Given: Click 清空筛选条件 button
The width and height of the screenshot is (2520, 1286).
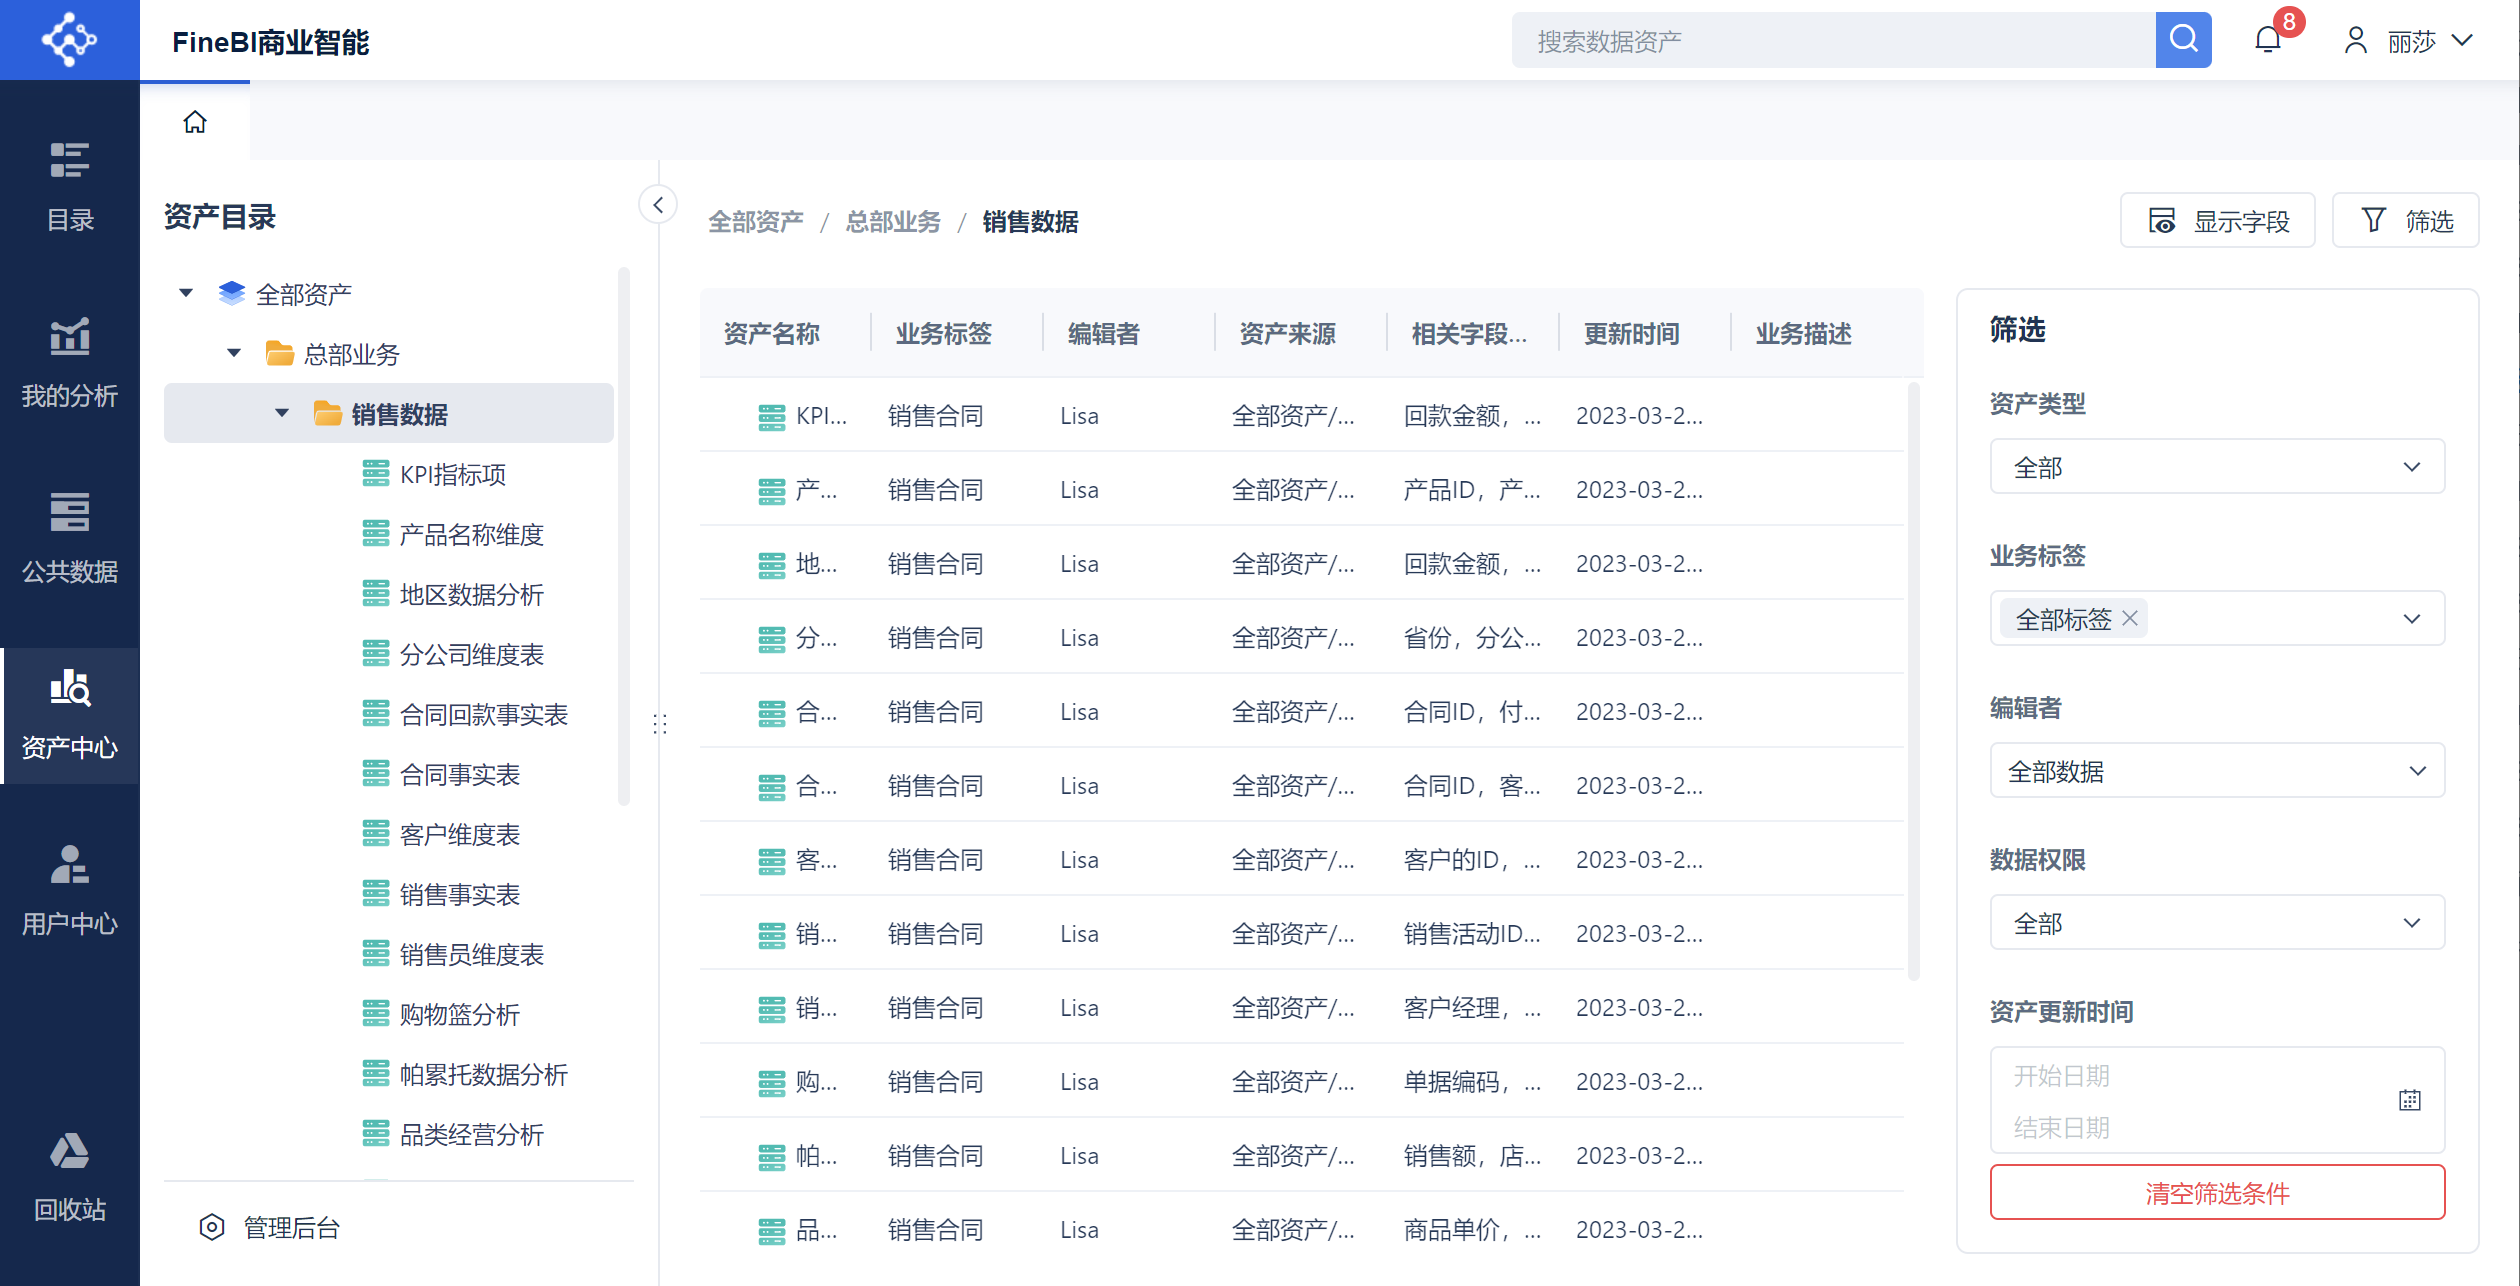Looking at the screenshot, I should (x=2216, y=1192).
